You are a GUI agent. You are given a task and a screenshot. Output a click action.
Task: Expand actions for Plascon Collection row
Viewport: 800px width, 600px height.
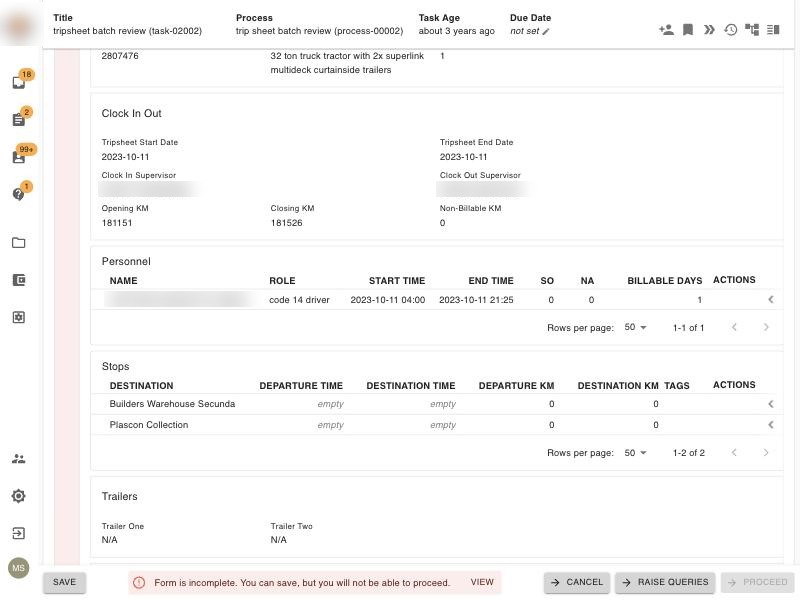[x=770, y=425]
